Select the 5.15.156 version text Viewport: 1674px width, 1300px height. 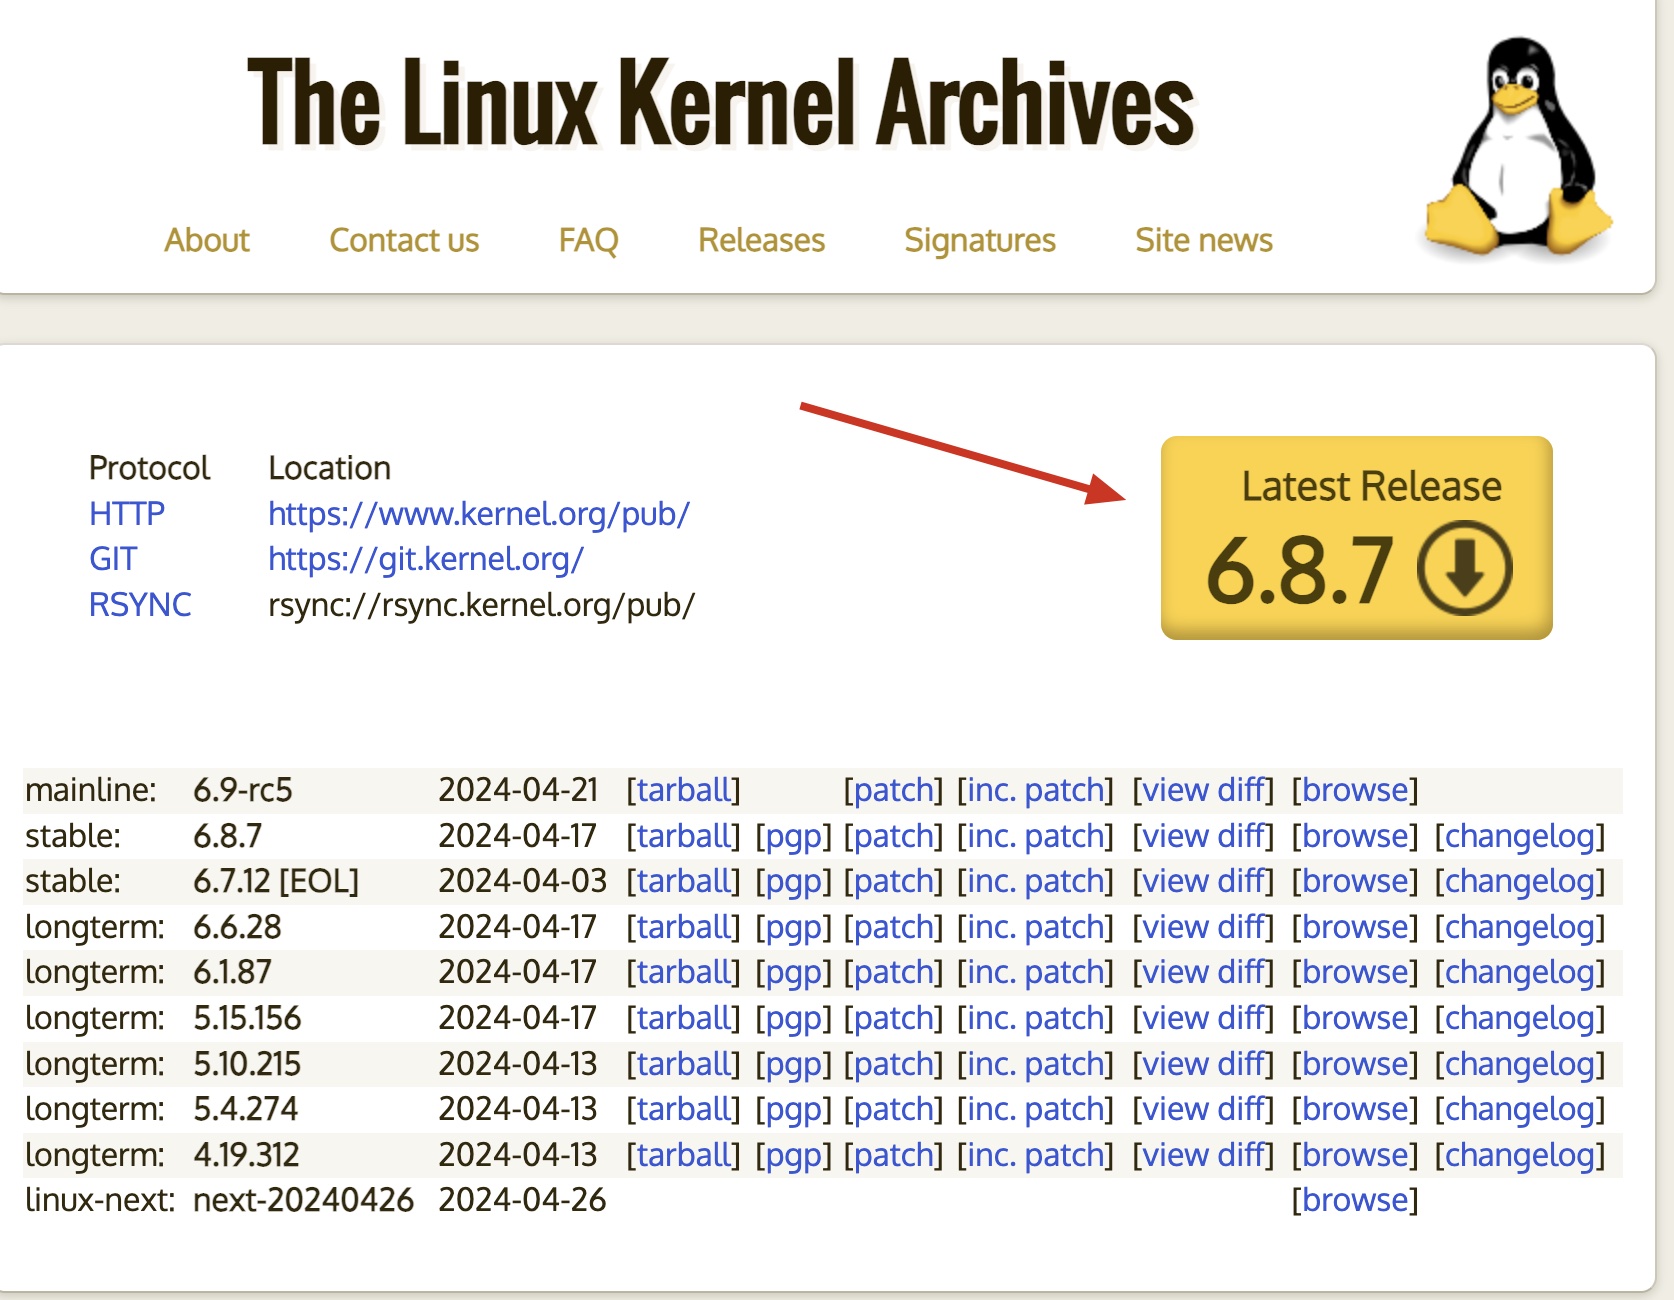247,1018
